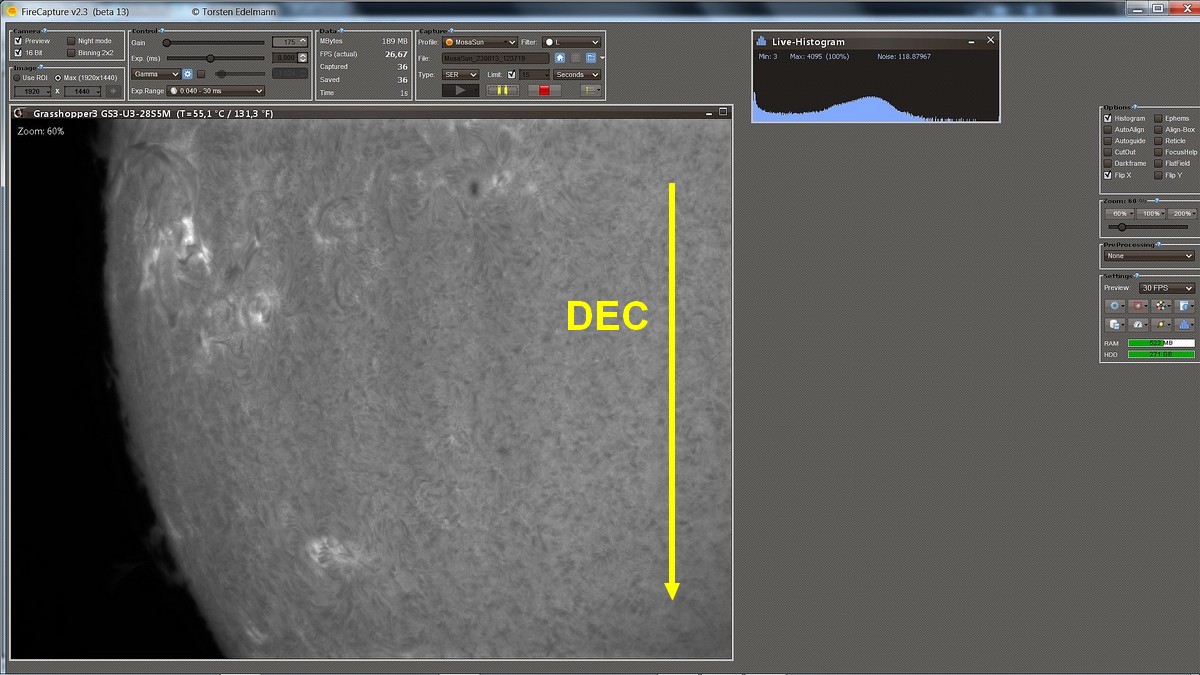1200x675 pixels.
Task: Toggle the 16 Bit checkbox
Action: click(18, 52)
